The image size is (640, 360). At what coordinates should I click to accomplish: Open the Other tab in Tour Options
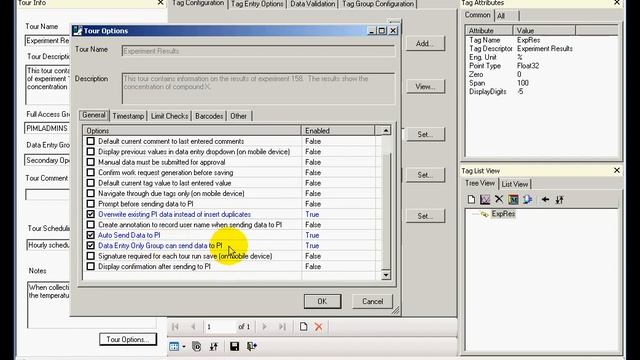pos(238,116)
